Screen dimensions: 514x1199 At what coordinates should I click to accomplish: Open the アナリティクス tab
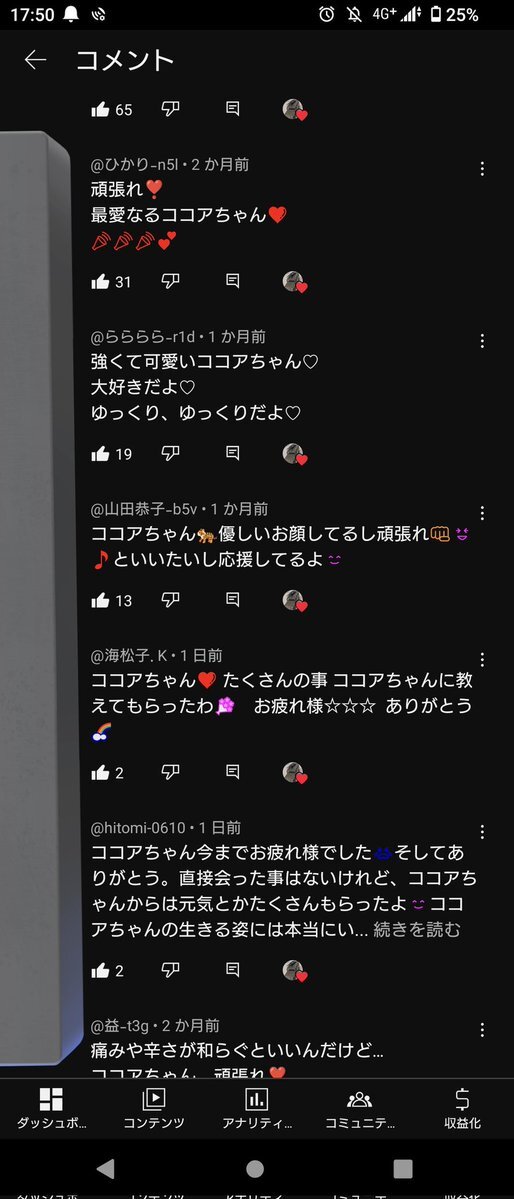[256, 1109]
